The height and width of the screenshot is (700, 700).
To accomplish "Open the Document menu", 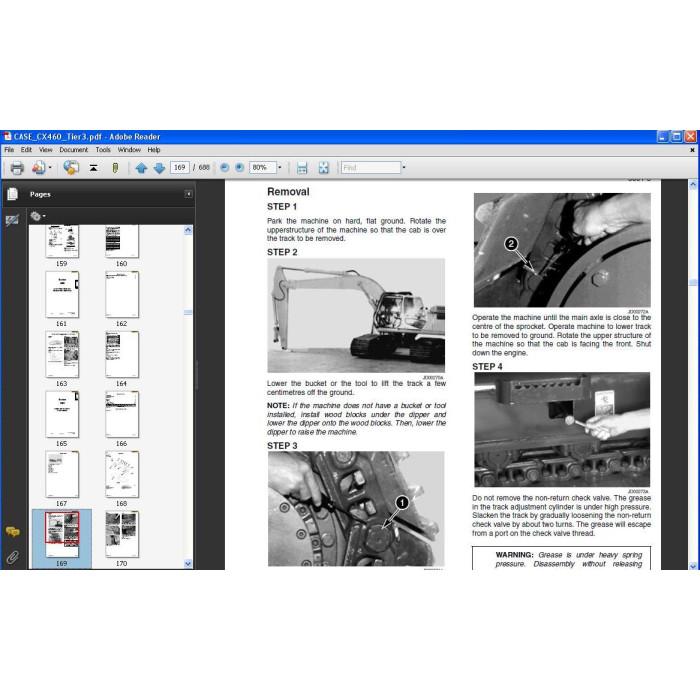I will click(74, 150).
